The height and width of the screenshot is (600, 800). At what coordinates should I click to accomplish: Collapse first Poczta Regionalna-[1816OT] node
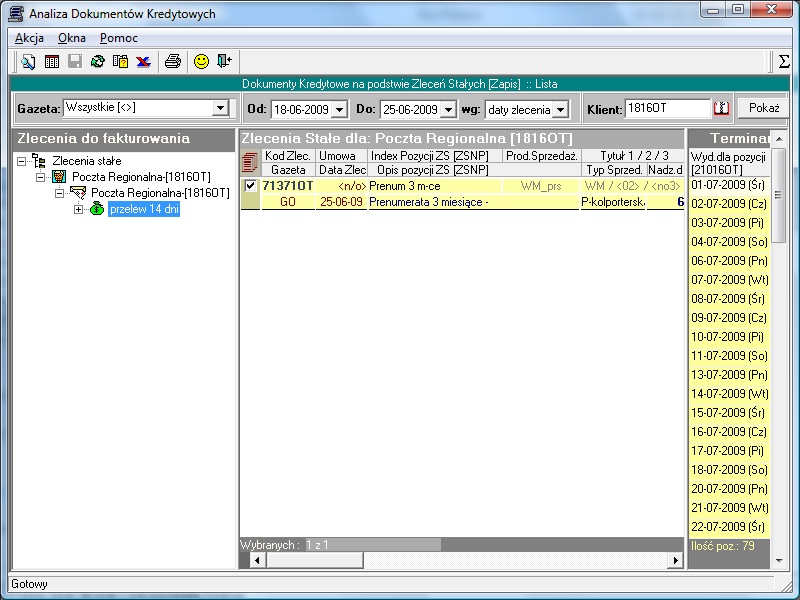pyautogui.click(x=40, y=178)
